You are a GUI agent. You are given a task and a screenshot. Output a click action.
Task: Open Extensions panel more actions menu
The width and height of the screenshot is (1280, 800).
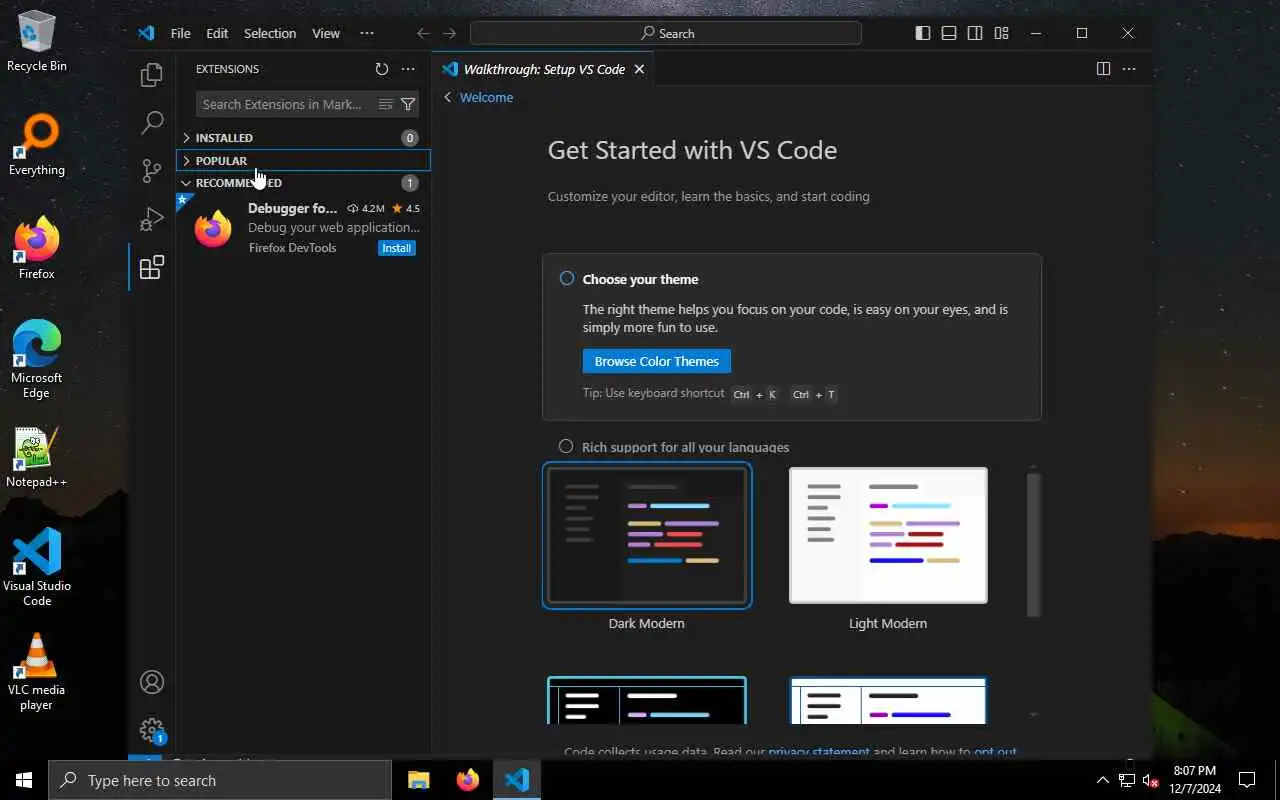click(408, 69)
